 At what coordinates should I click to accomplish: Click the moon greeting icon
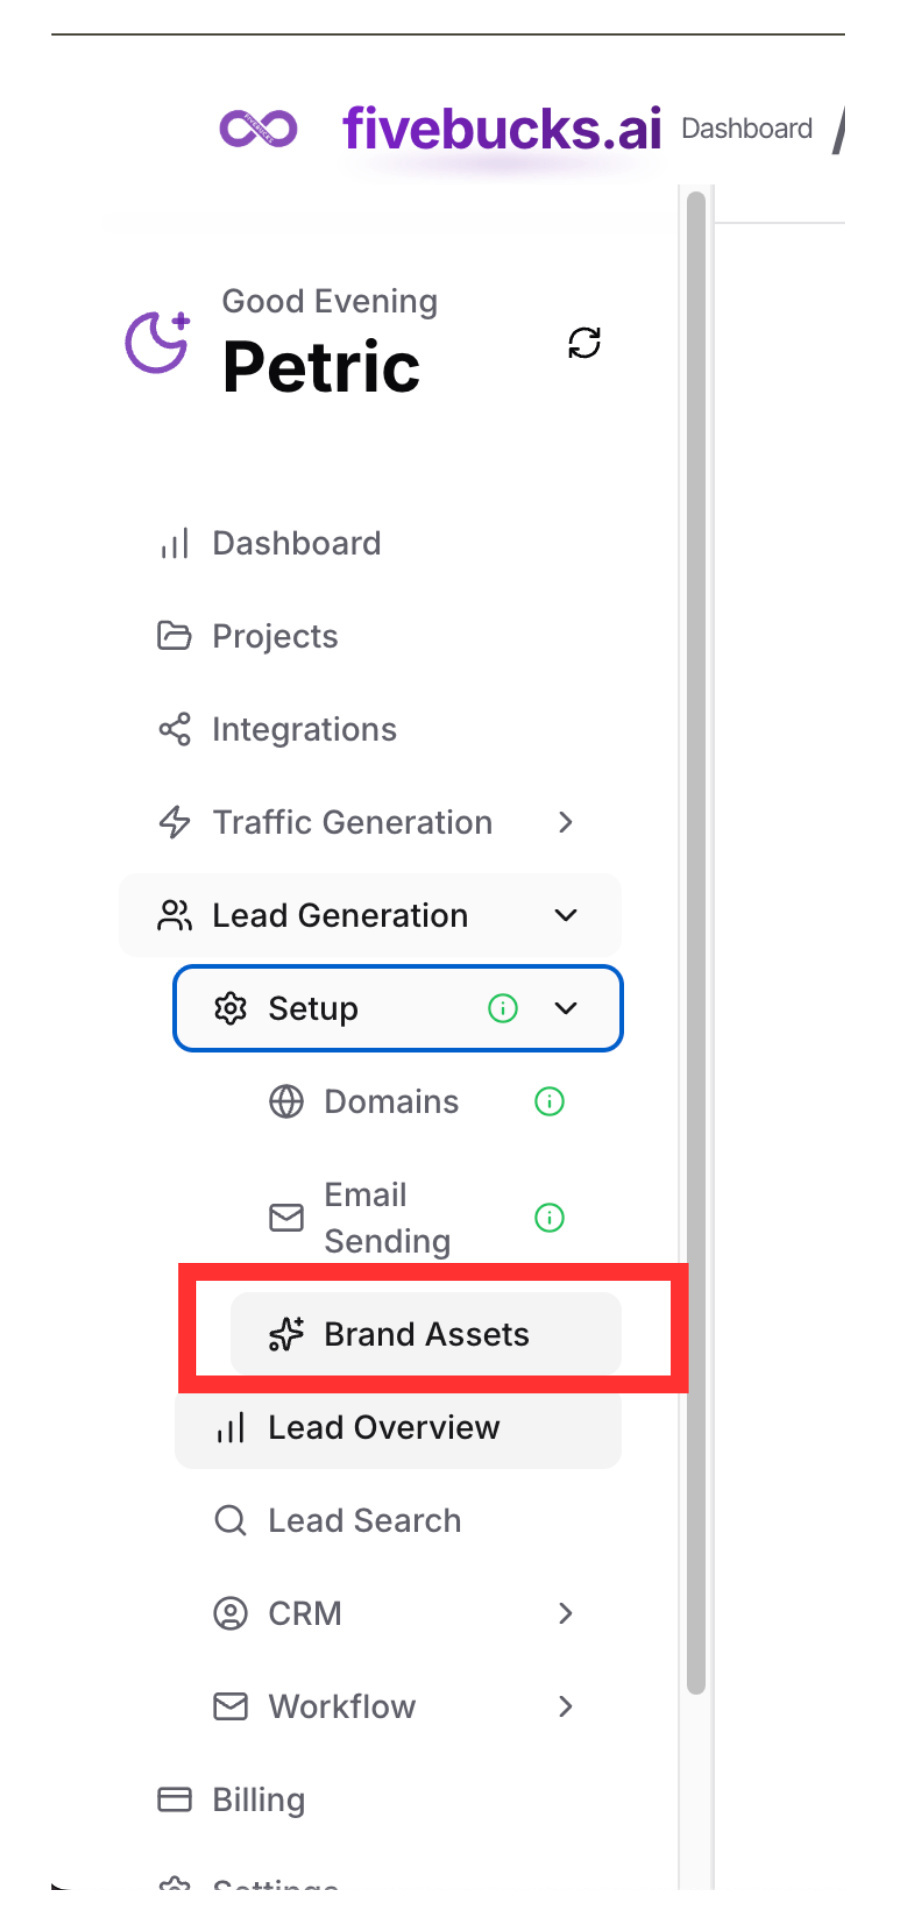click(x=157, y=342)
